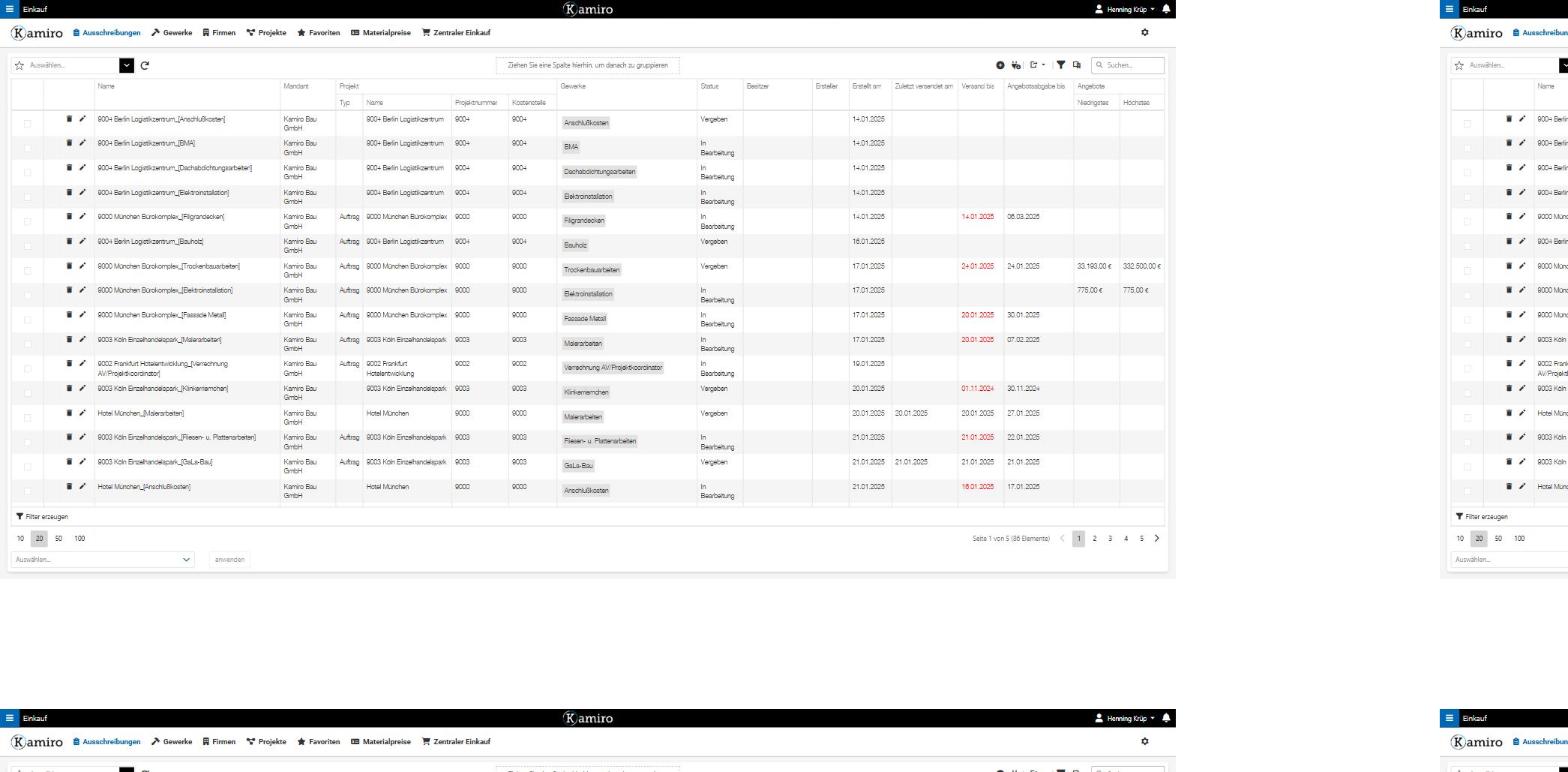
Task: Go to page 3
Action: click(x=1110, y=539)
